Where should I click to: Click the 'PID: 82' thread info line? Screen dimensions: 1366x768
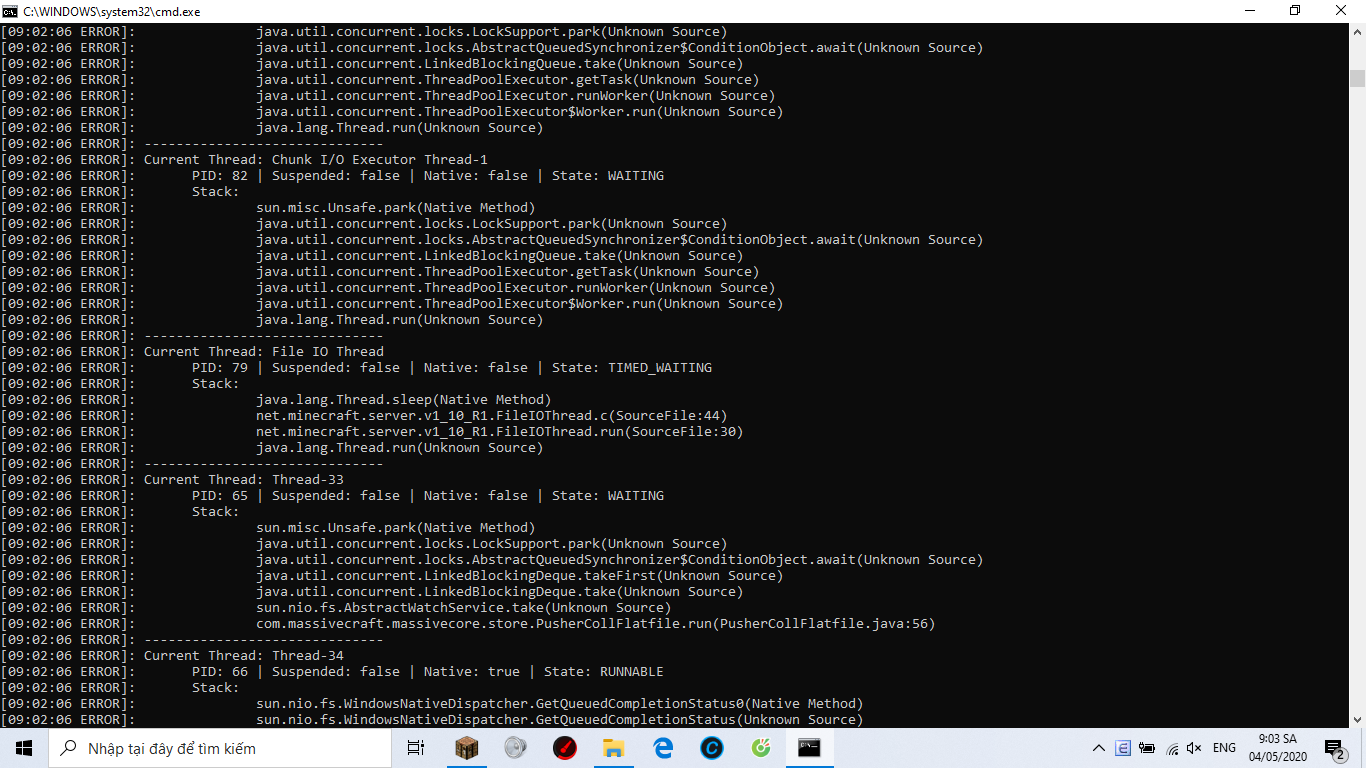point(428,176)
